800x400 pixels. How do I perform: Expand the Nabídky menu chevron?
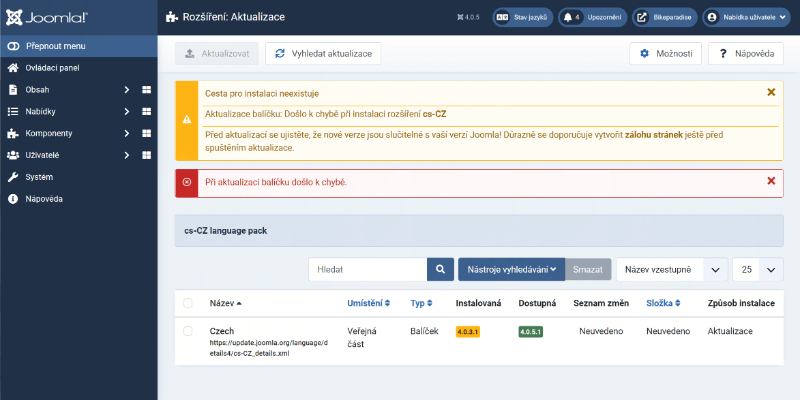[127, 112]
